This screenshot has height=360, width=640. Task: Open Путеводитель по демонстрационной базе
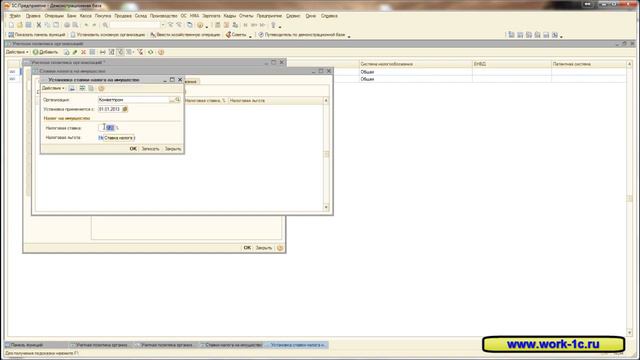(x=302, y=35)
